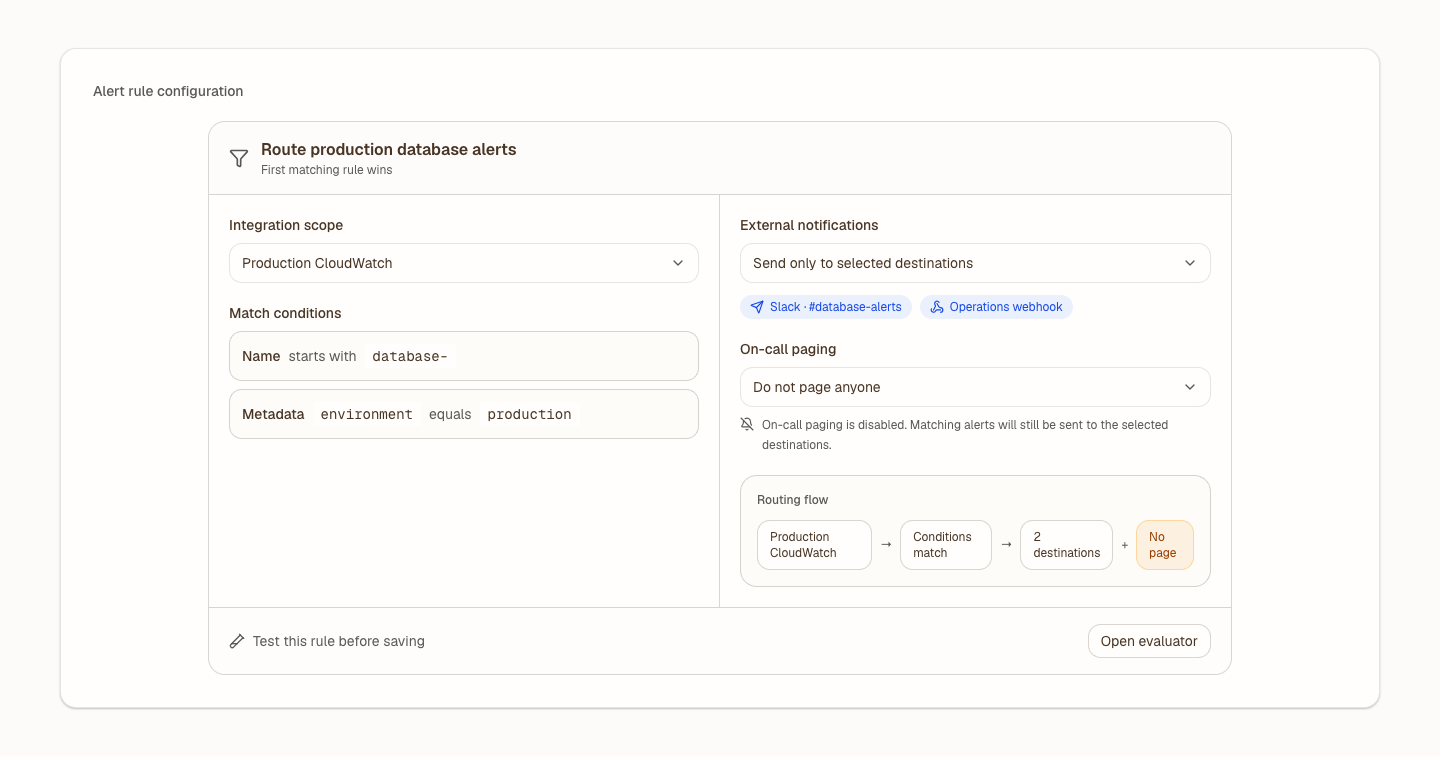The width and height of the screenshot is (1440, 760).
Task: Click the pencil icon beside Test this rule
Action: (x=237, y=641)
